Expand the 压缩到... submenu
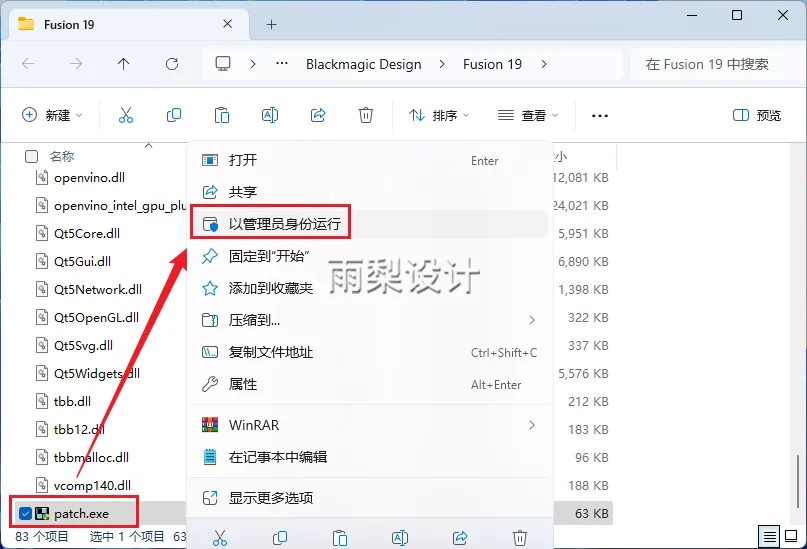The width and height of the screenshot is (807, 549). tap(532, 320)
